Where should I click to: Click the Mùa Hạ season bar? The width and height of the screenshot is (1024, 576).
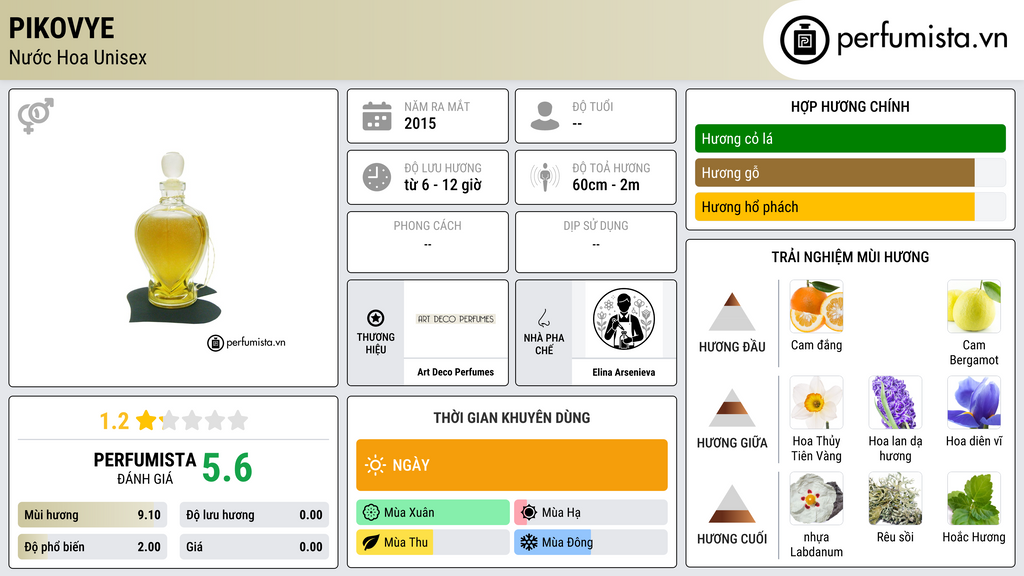coord(591,513)
